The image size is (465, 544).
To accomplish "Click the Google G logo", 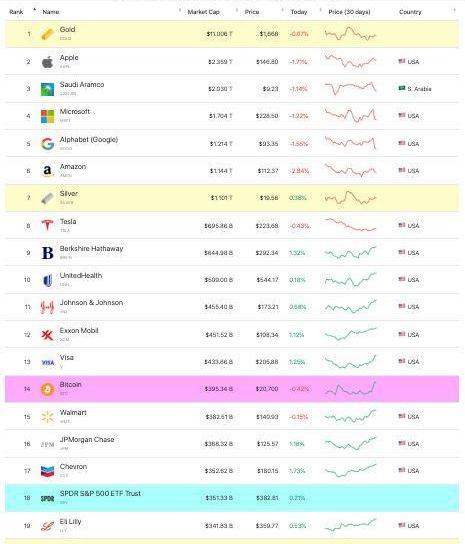I will coord(48,144).
